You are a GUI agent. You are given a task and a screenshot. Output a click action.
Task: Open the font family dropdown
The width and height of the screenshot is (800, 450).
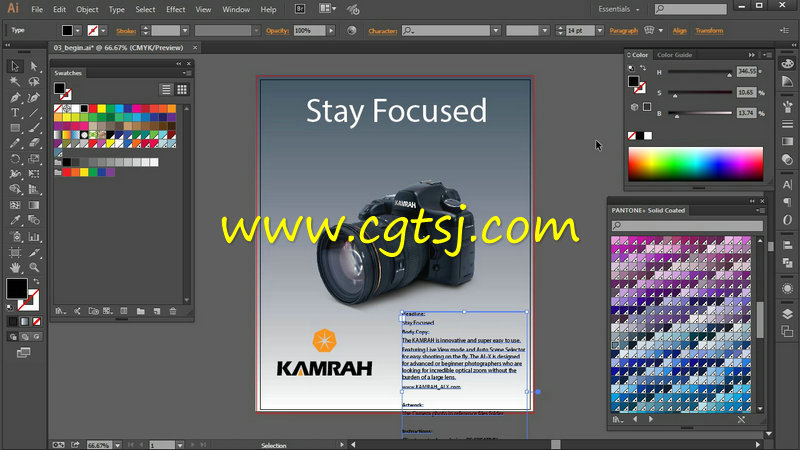(x=495, y=31)
